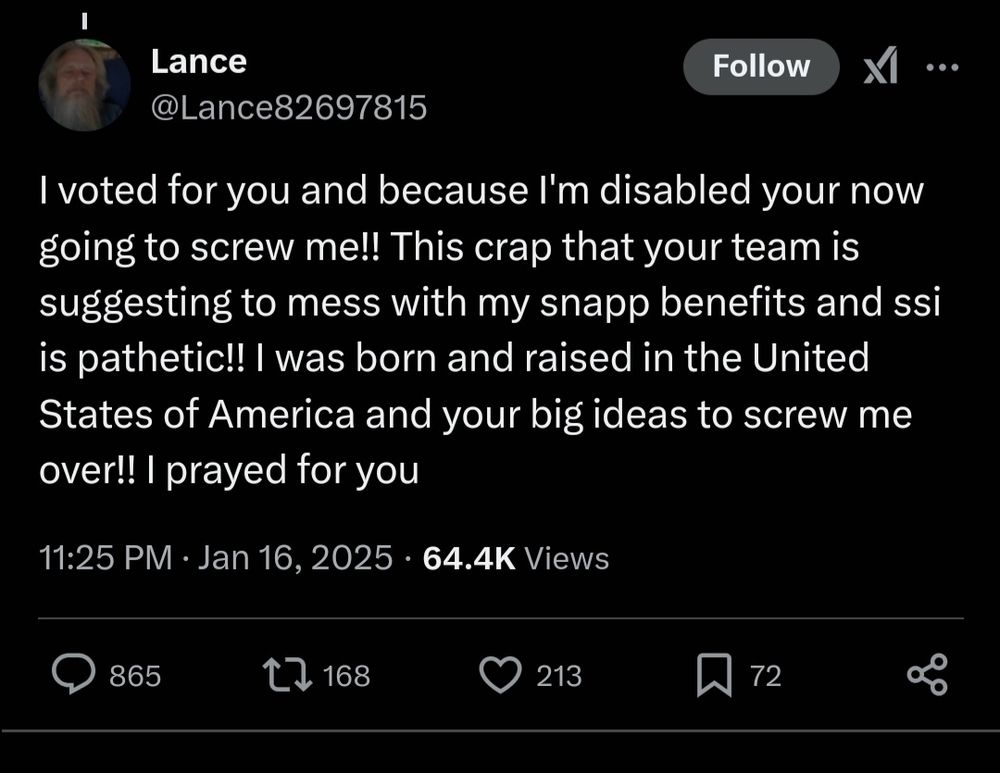Open the @Lance82697815 handle link
This screenshot has height=773, width=1000.
288,106
